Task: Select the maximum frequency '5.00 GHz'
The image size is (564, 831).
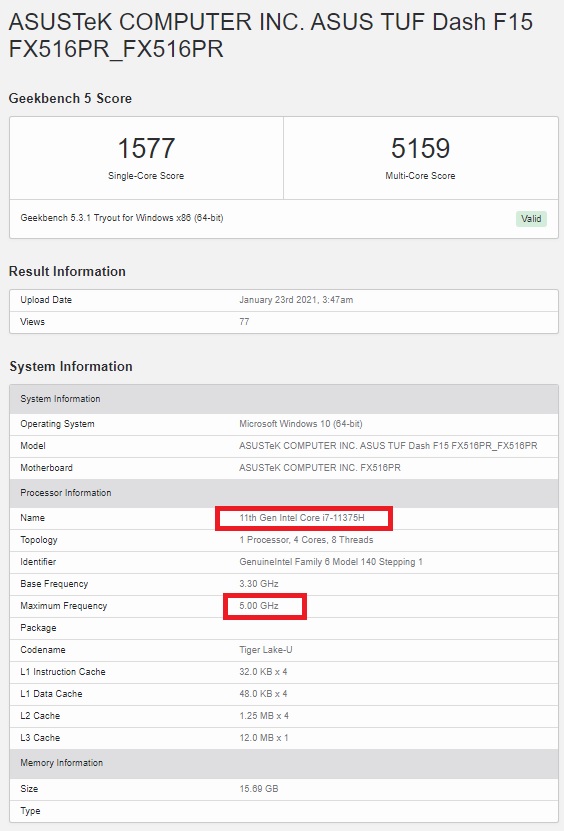Action: click(x=259, y=606)
